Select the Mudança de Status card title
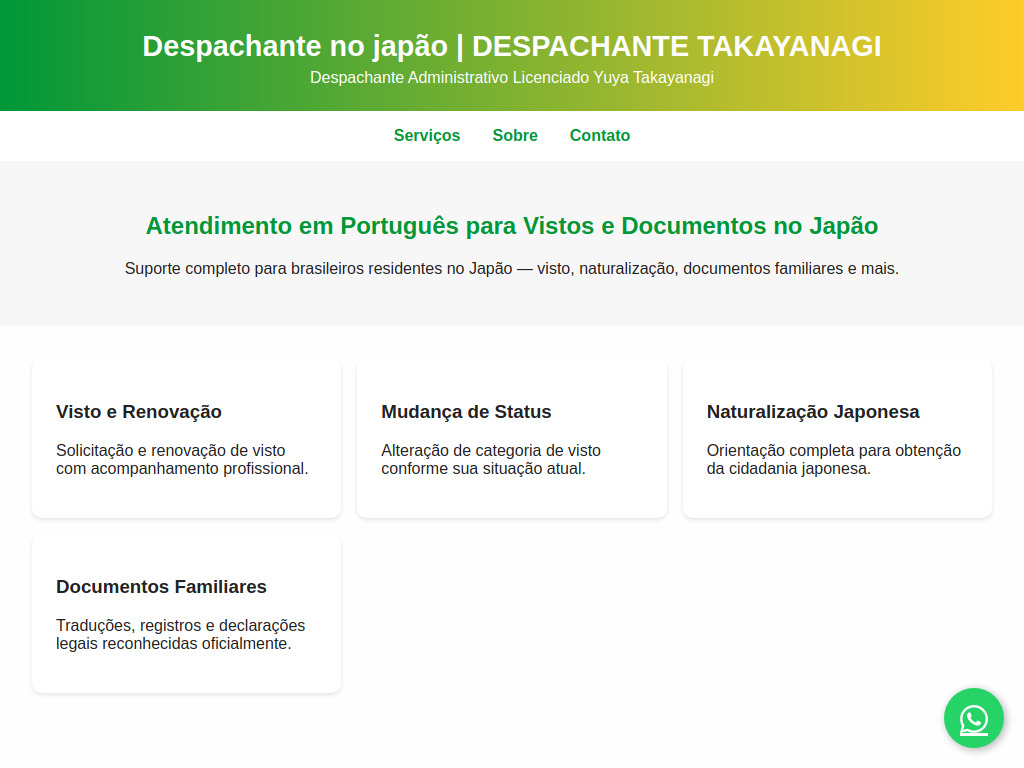1024x768 pixels. click(x=466, y=412)
